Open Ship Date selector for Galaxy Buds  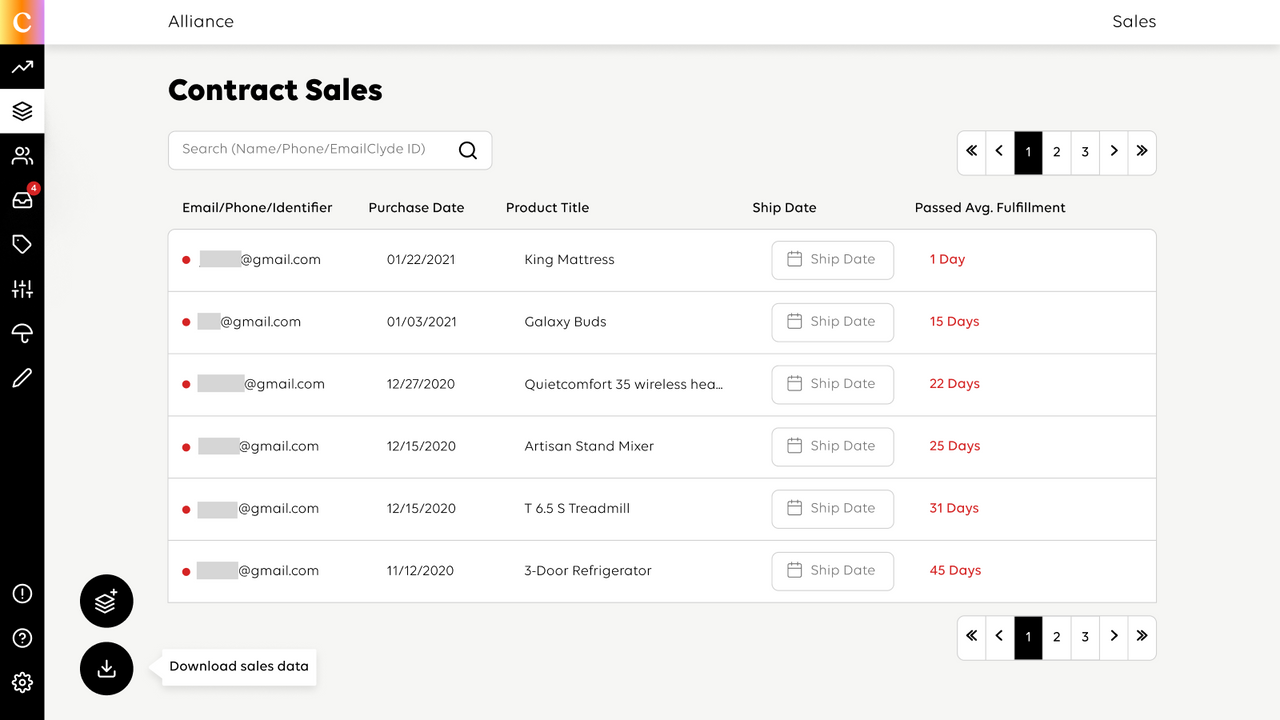point(832,321)
